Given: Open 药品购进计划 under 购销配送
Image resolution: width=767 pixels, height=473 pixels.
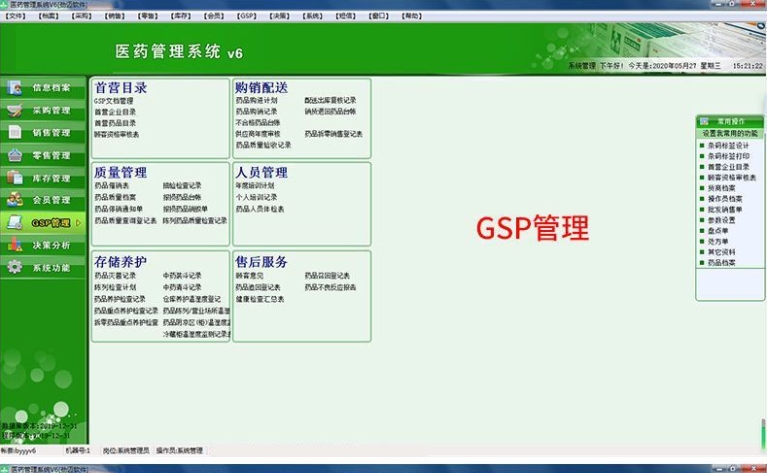Looking at the screenshot, I should click(256, 100).
